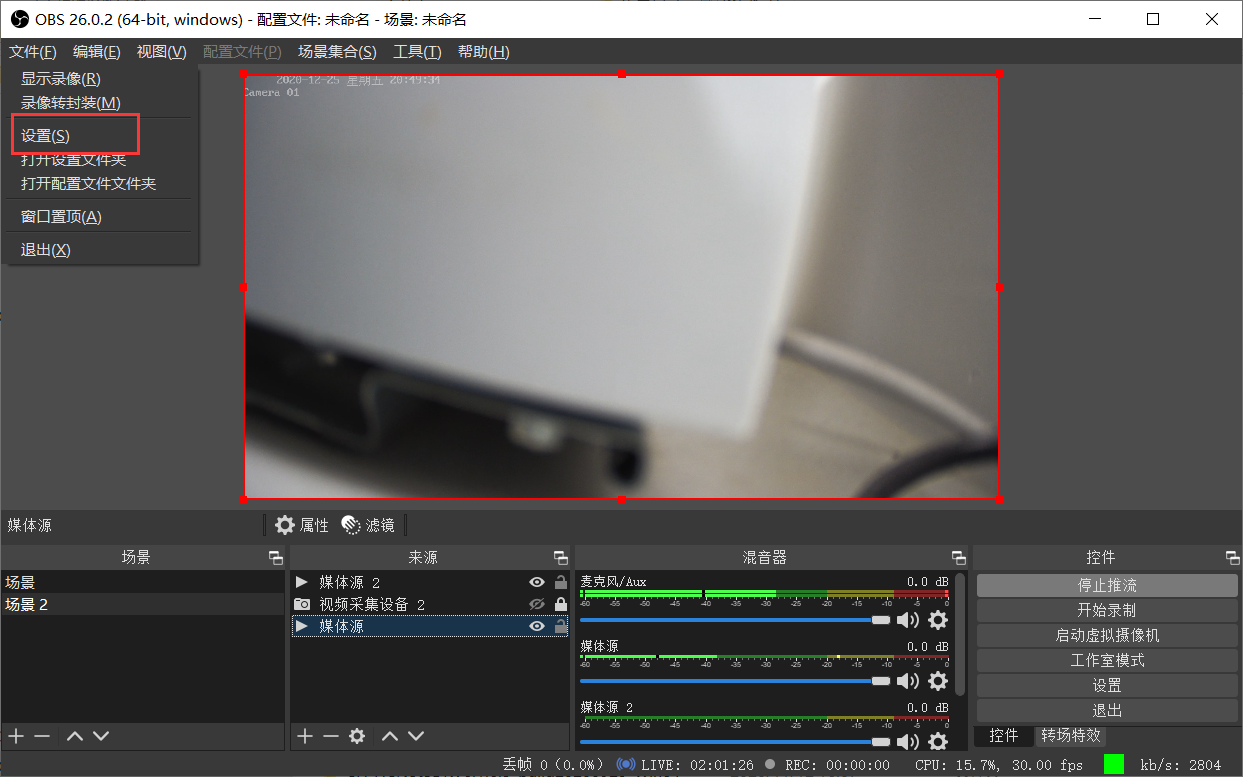Unlock the 视频采集设备 2 source

(560, 604)
